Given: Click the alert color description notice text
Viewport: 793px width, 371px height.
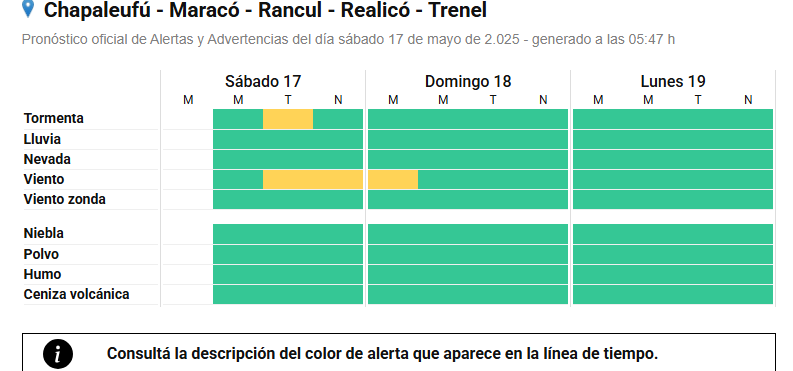Looking at the screenshot, I should pos(382,353).
